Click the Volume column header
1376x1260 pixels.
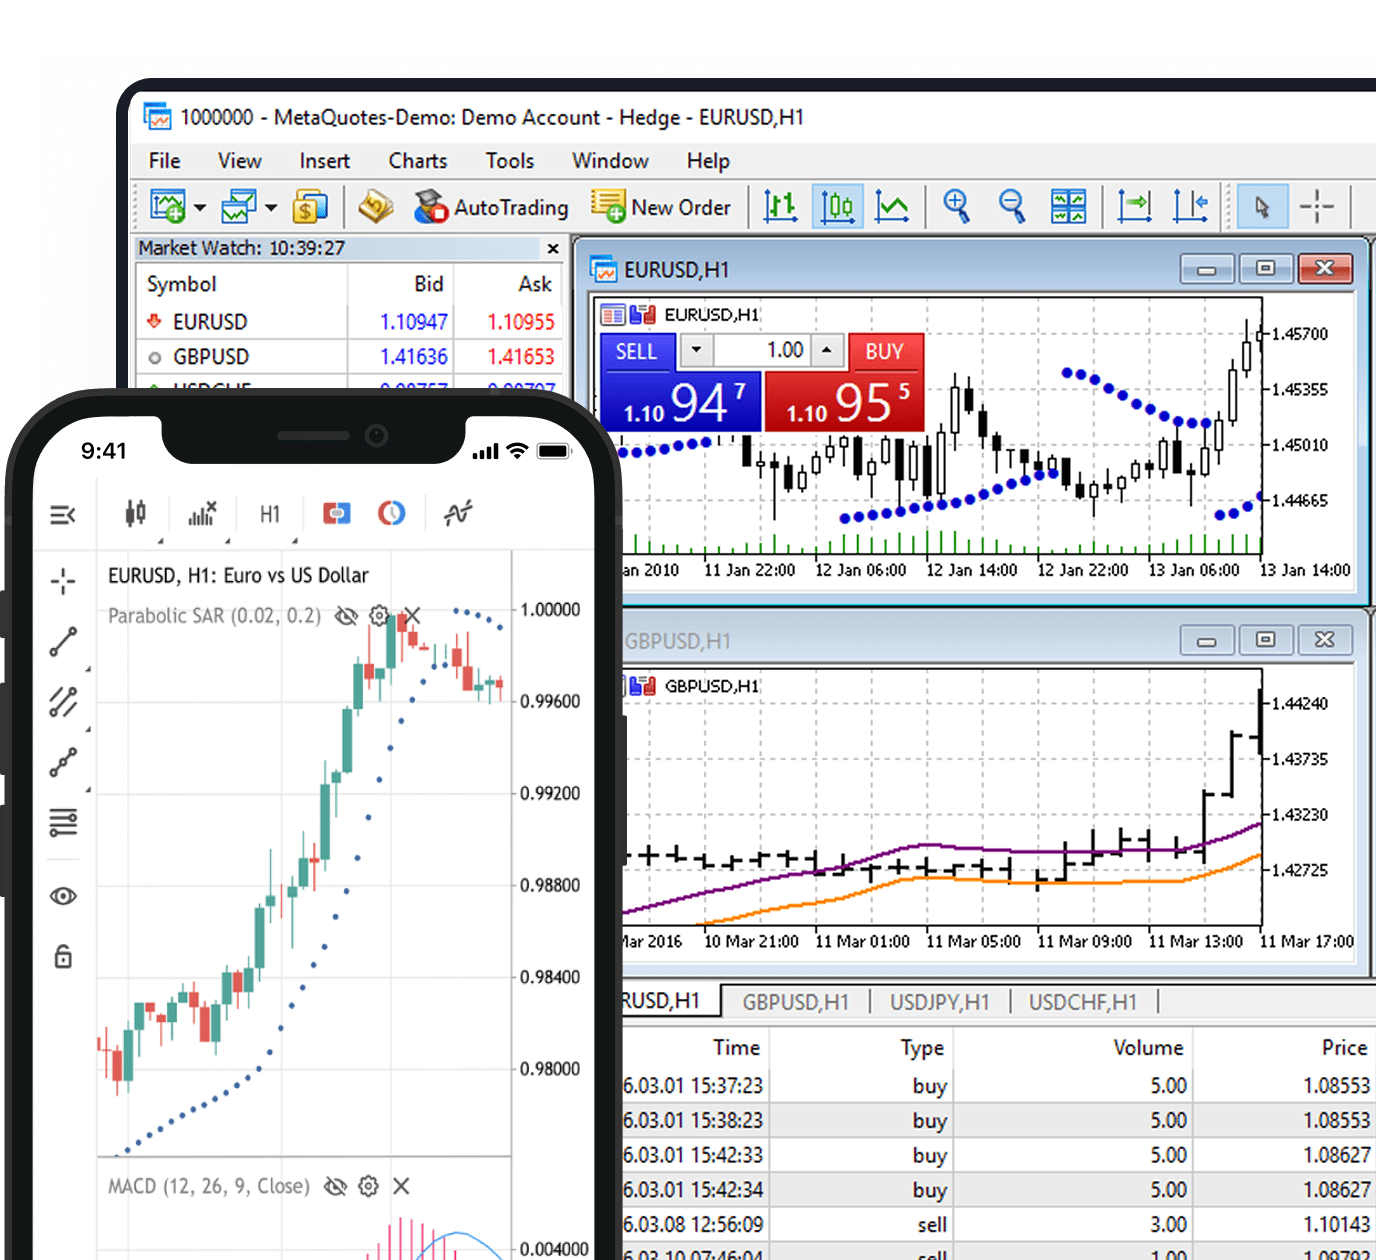point(1148,1048)
